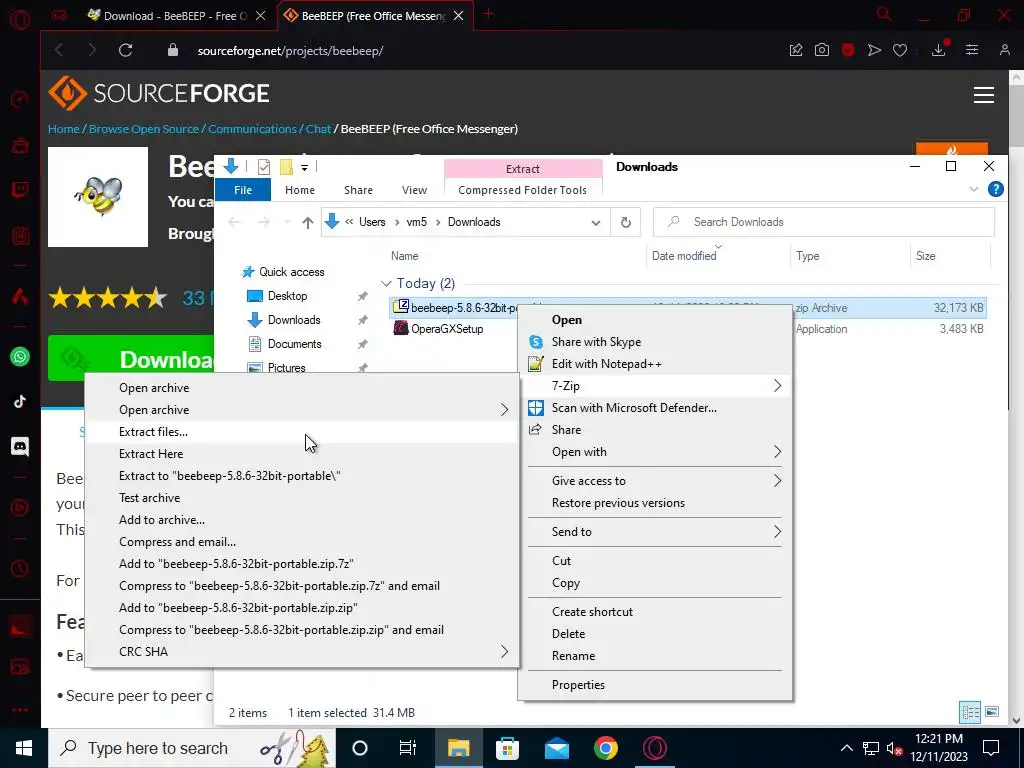Open the Explorer View ribbon tab

(x=414, y=190)
